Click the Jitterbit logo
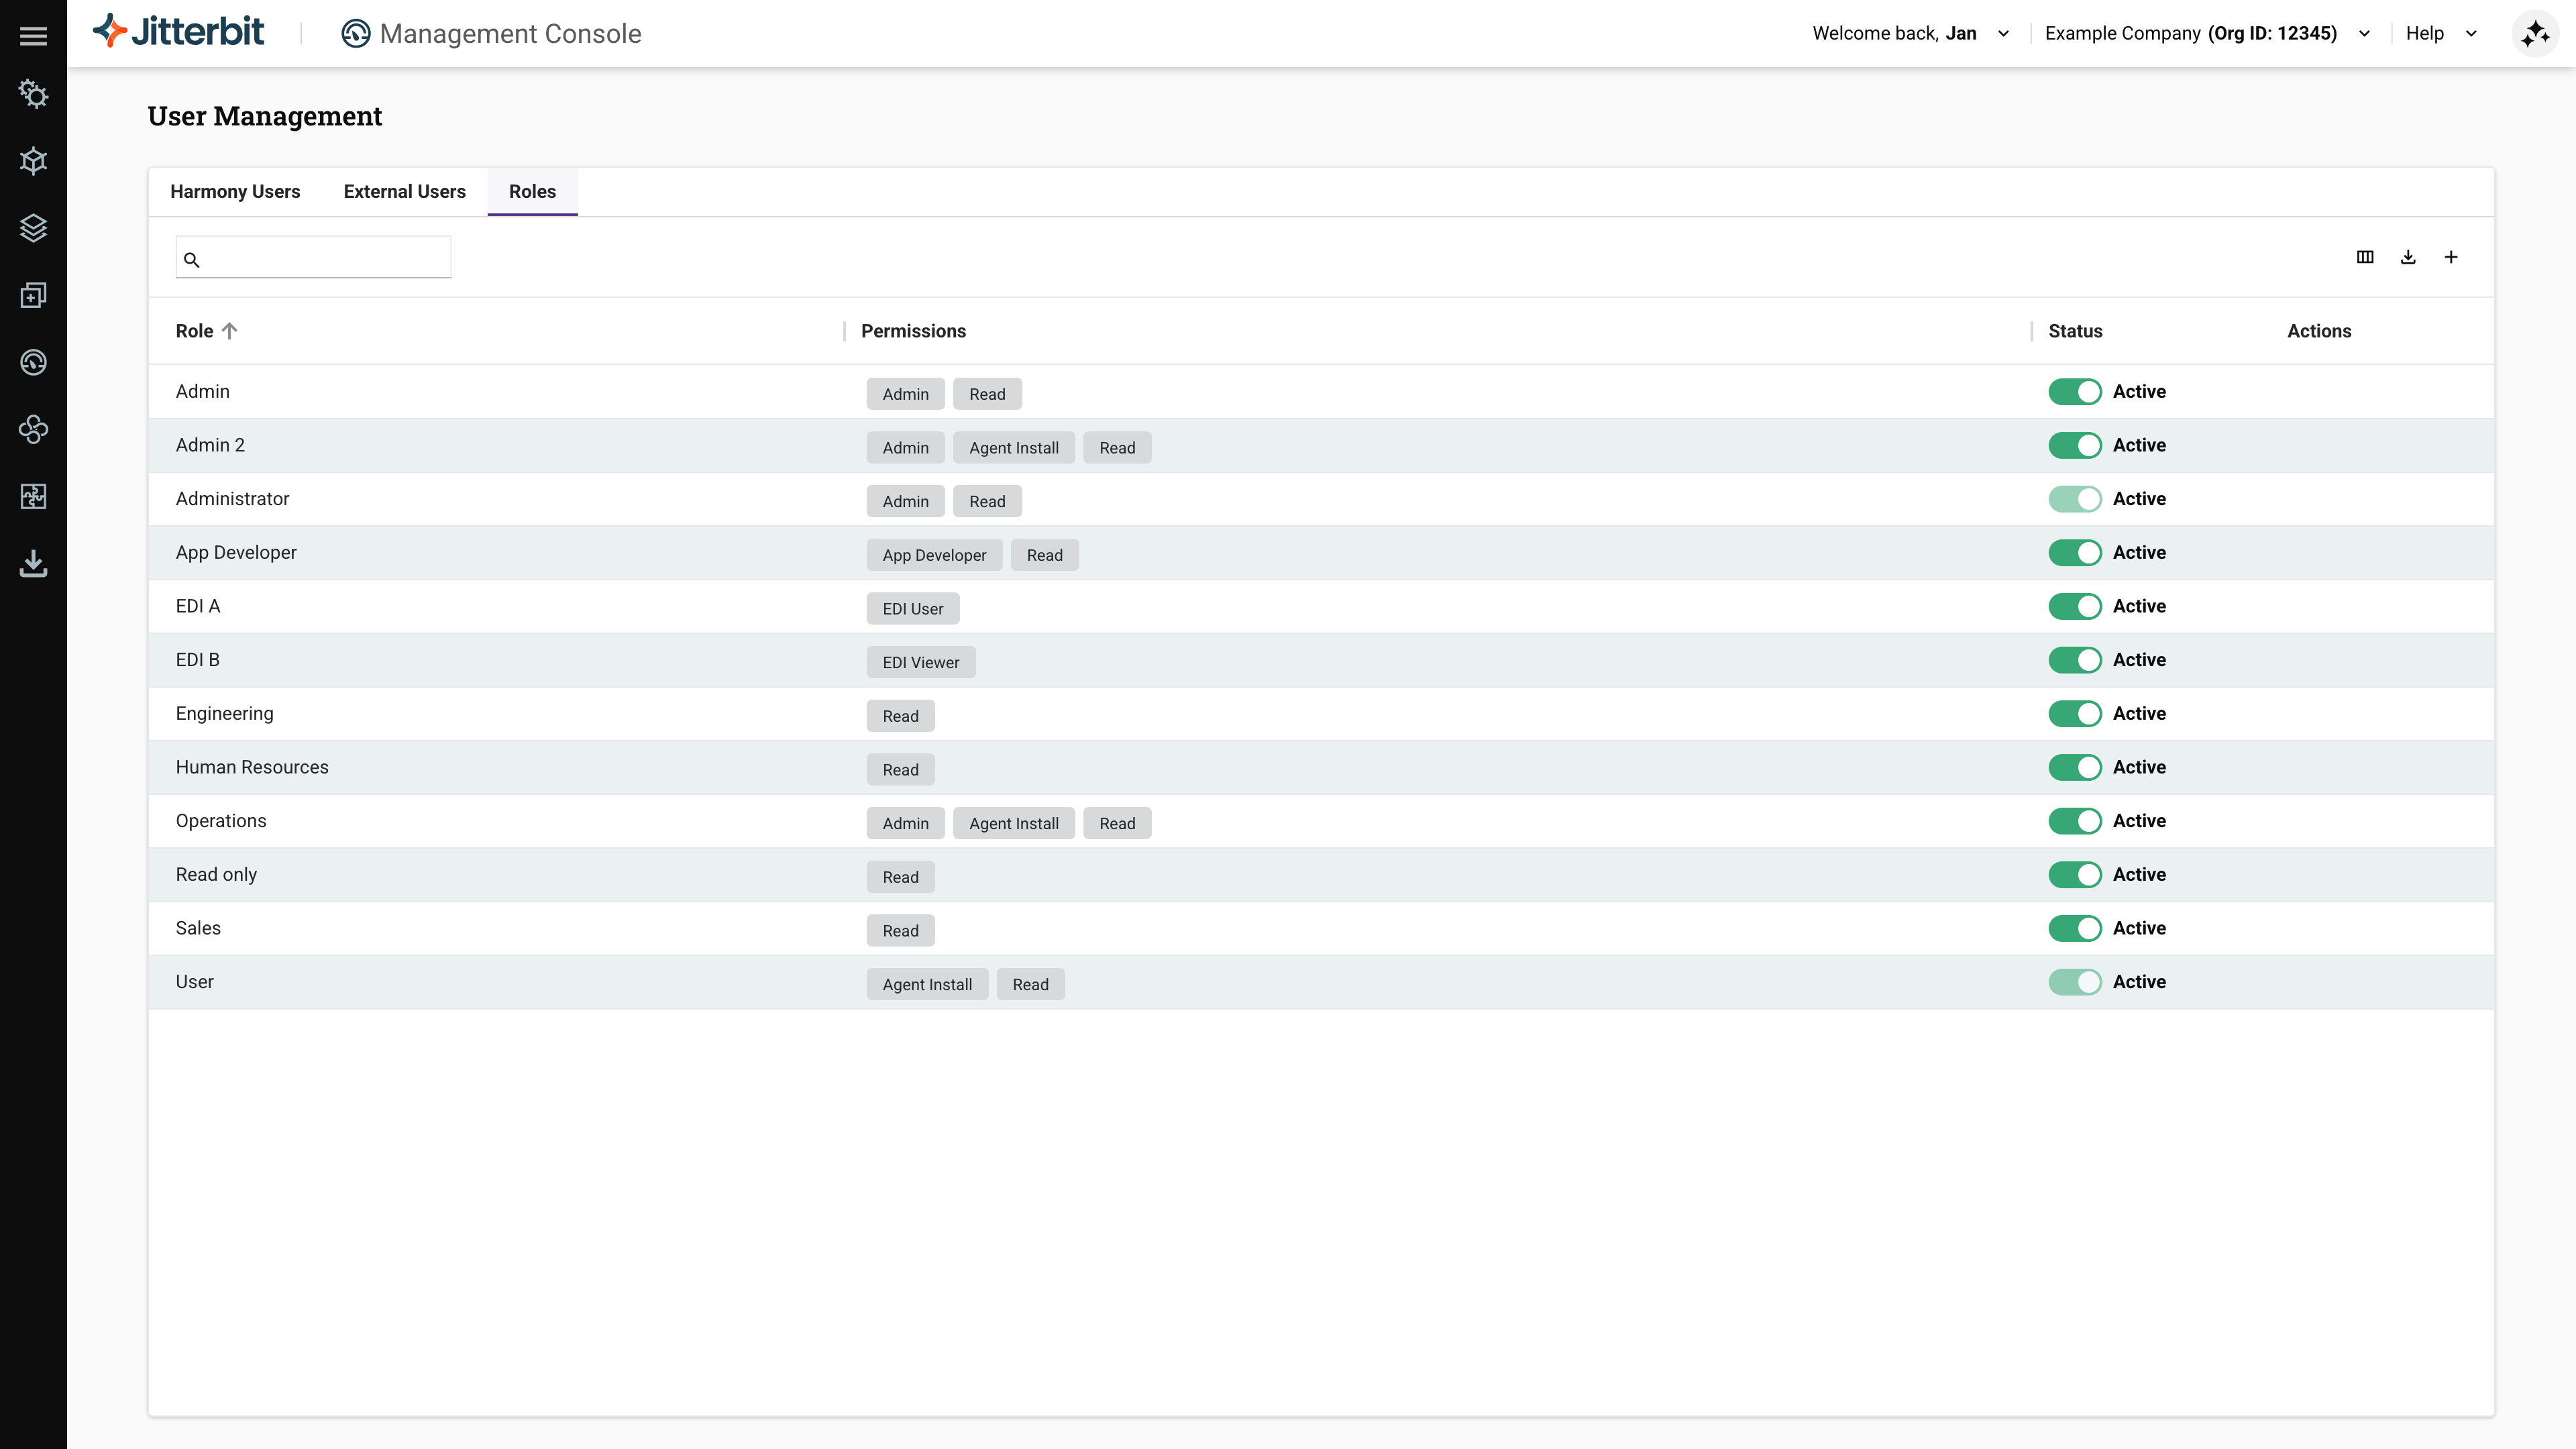The image size is (2576, 1449). pos(179,32)
